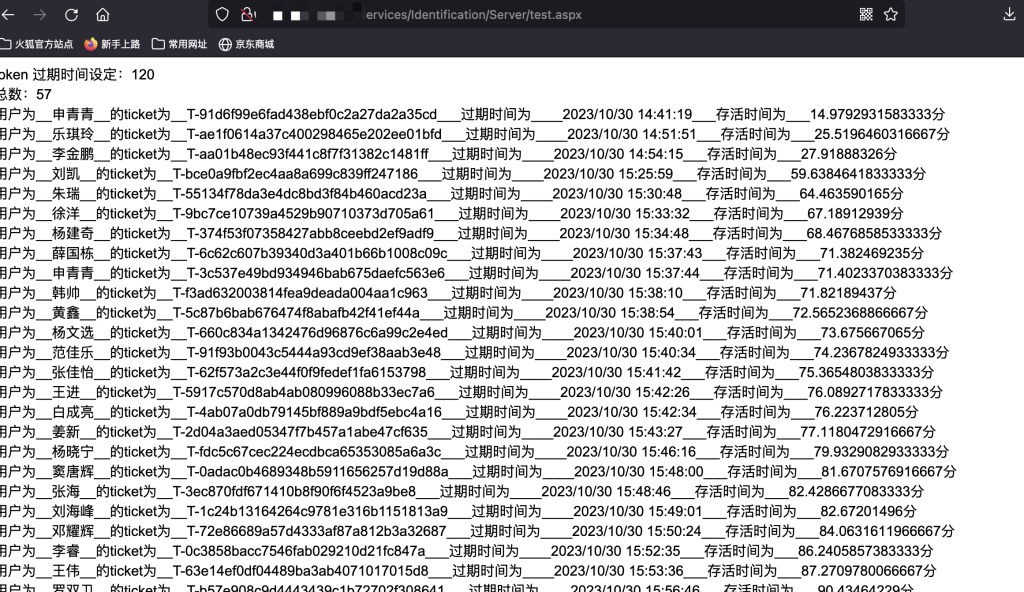Open the tracking protection shield icon
Image resolution: width=1024 pixels, height=592 pixels.
pyautogui.click(x=223, y=15)
